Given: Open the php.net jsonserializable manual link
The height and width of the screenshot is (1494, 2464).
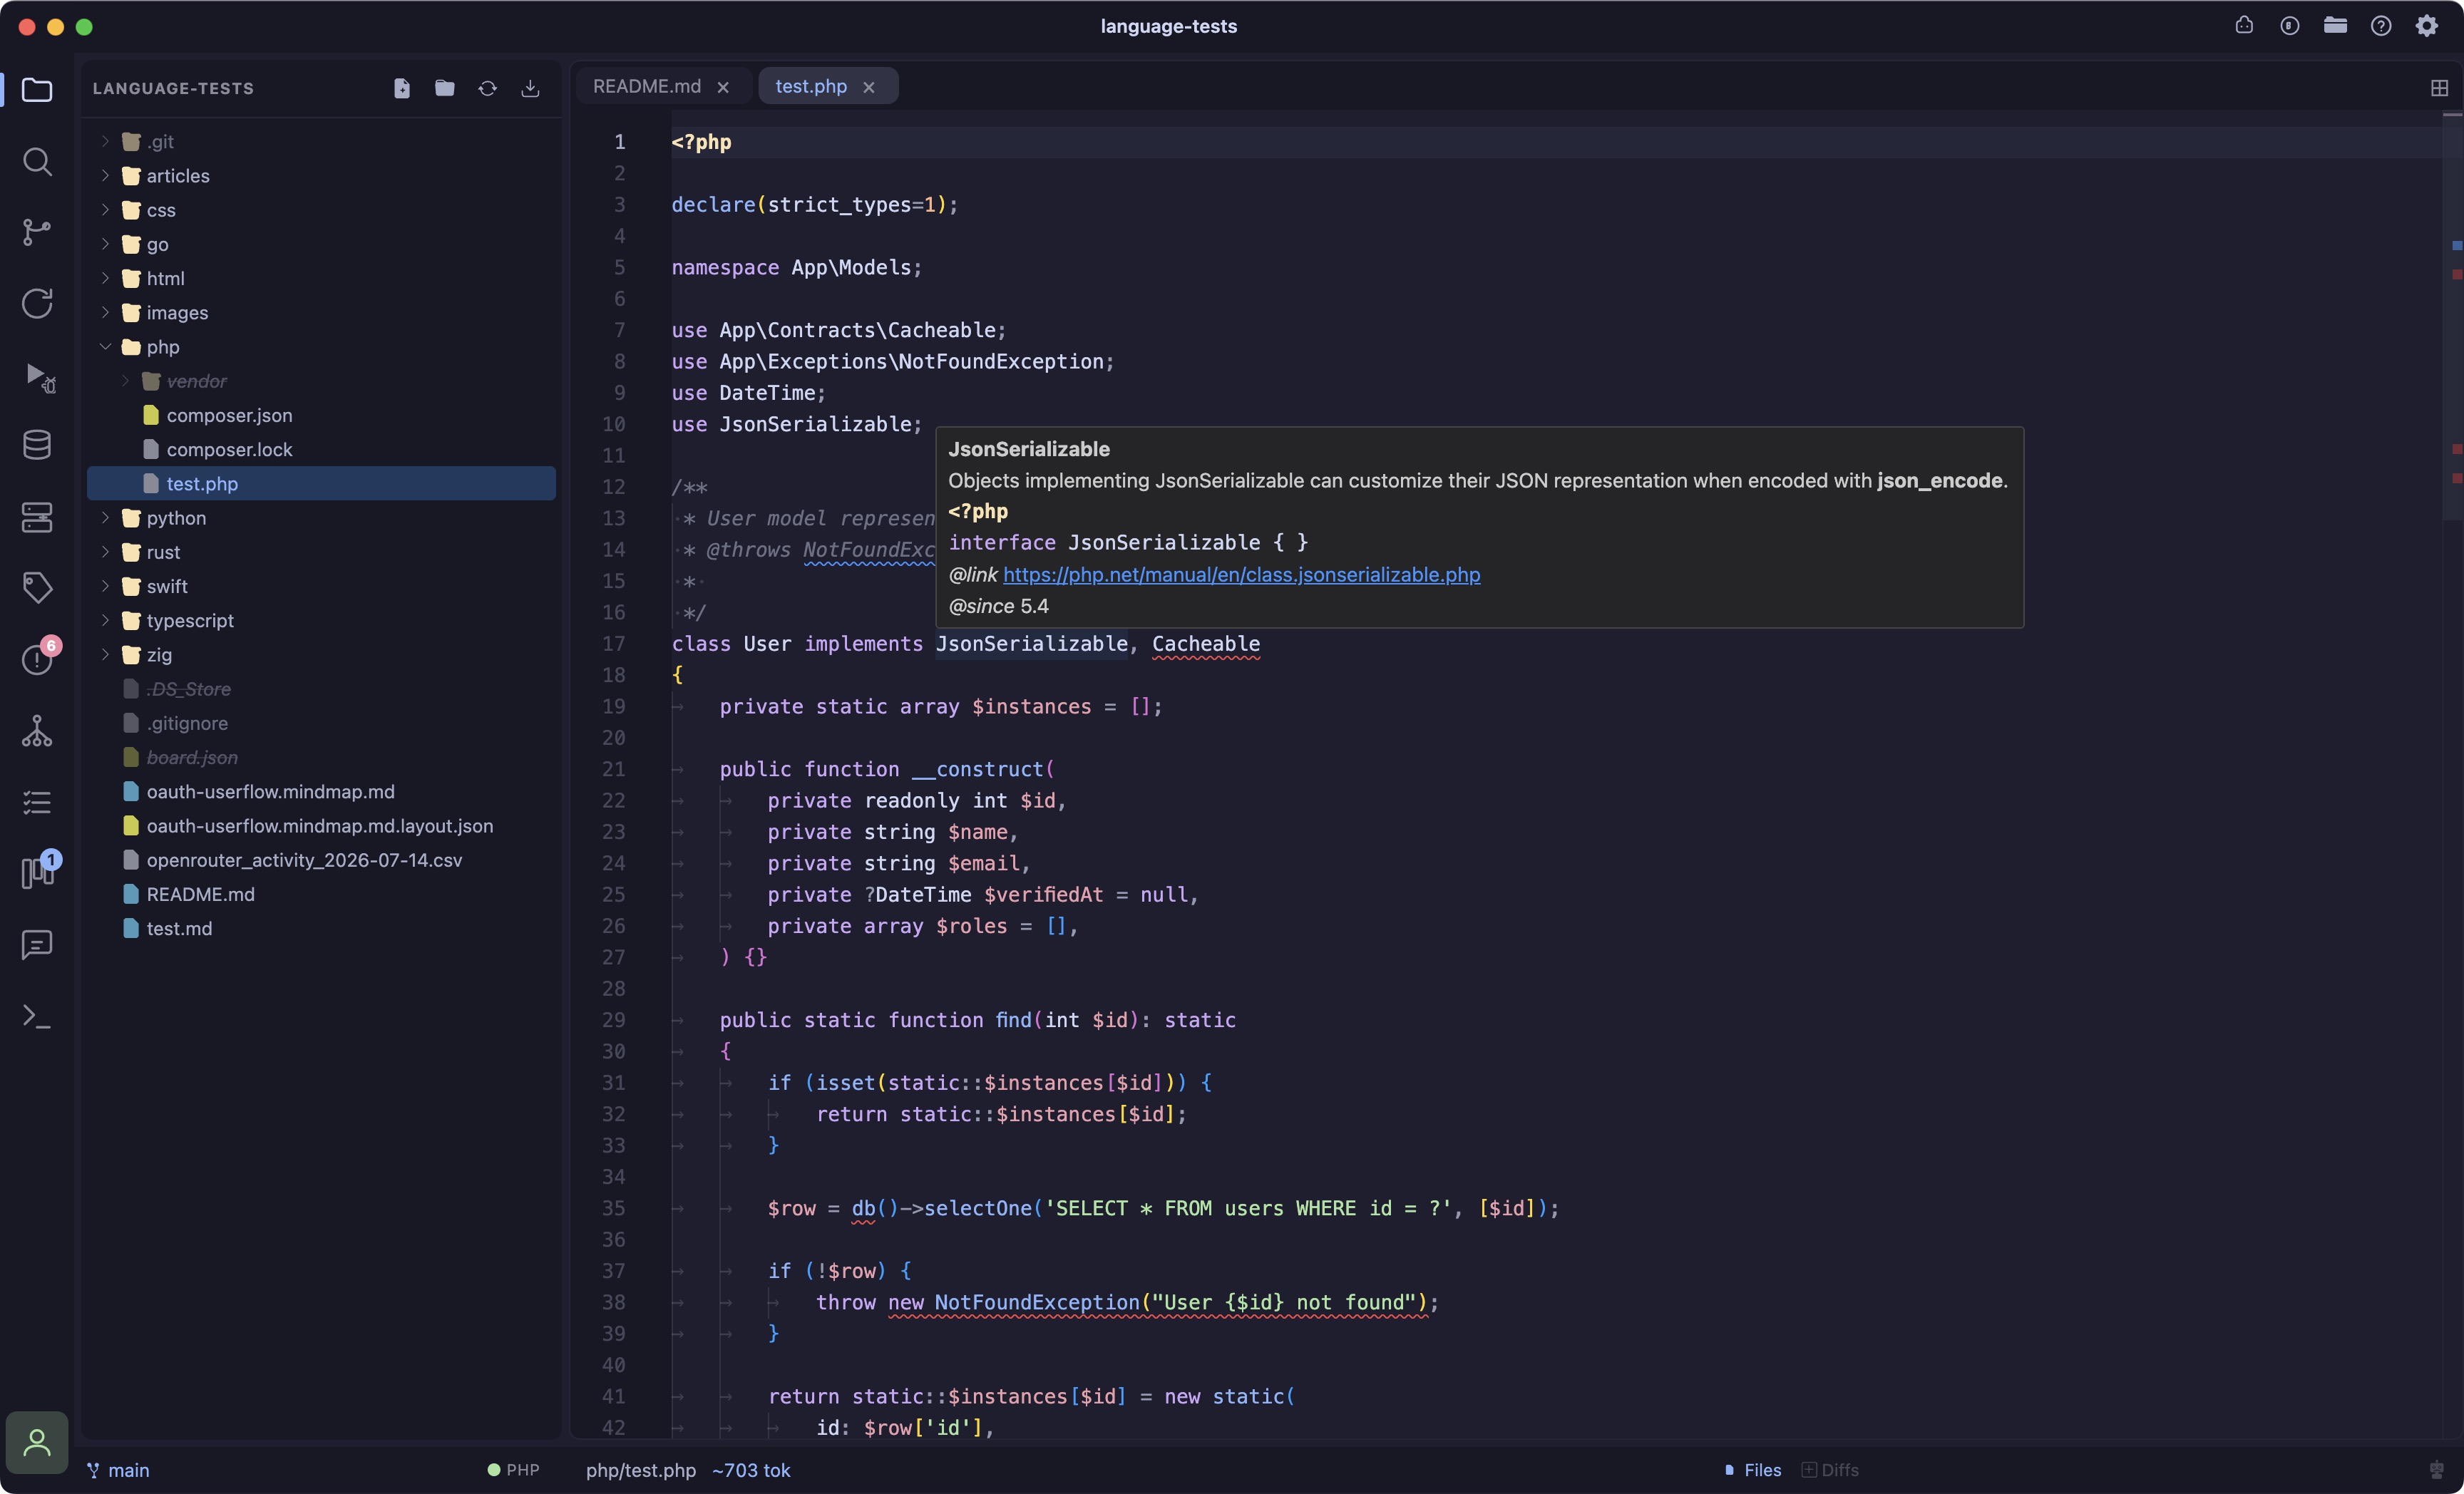Looking at the screenshot, I should click(x=1241, y=575).
